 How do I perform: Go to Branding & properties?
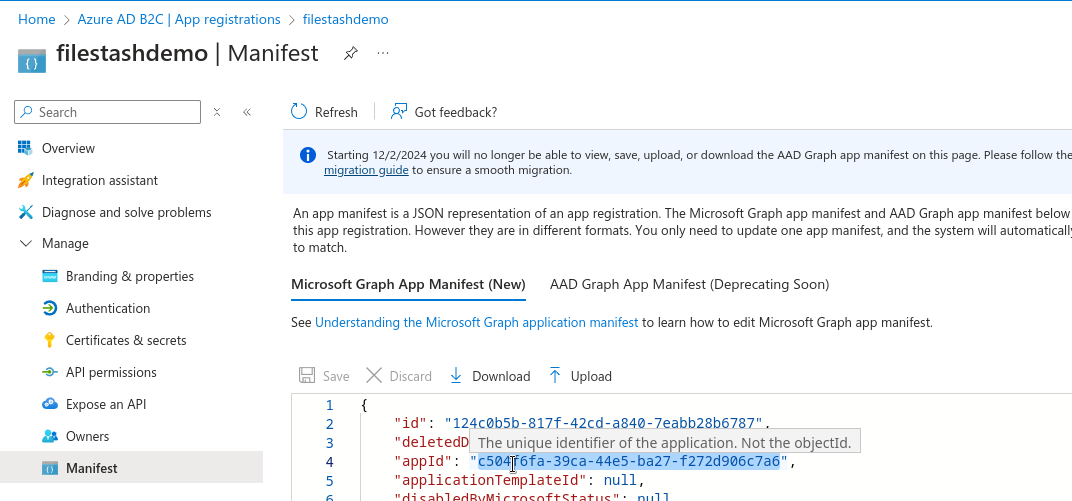coord(131,276)
